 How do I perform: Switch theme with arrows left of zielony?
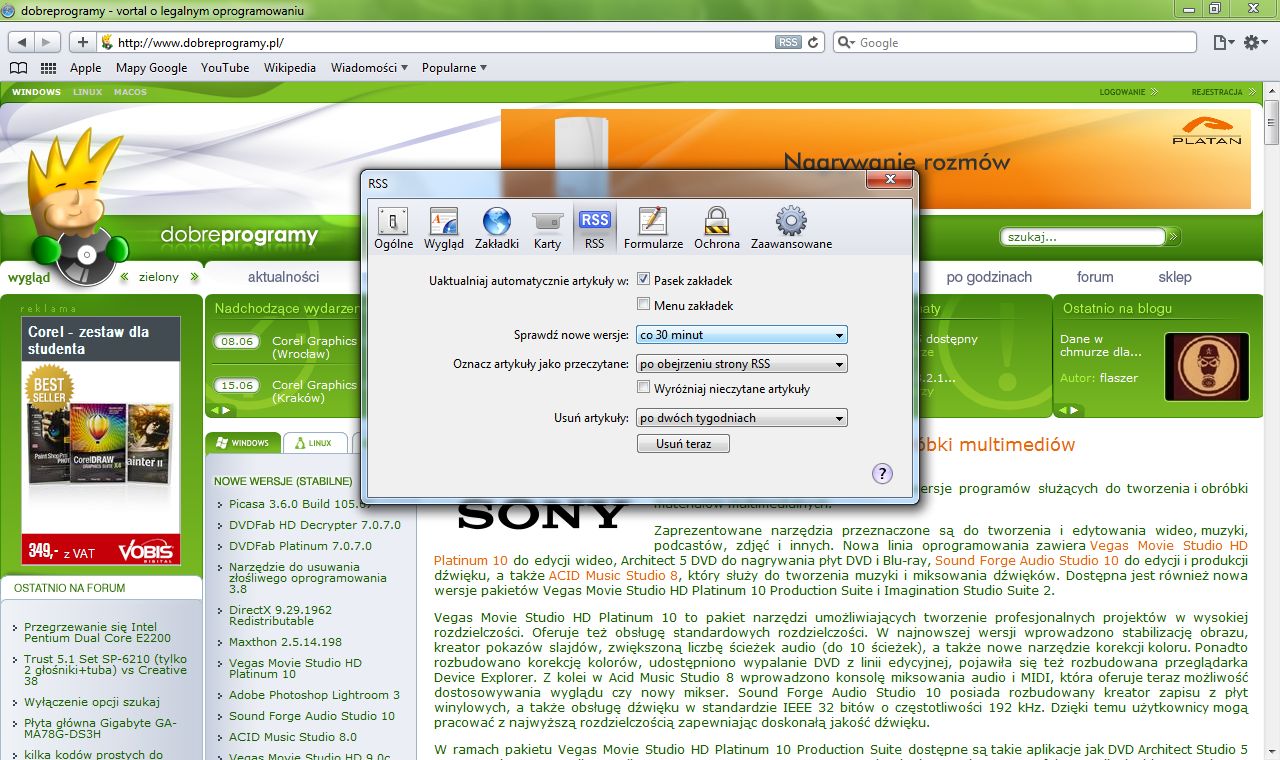coord(125,277)
